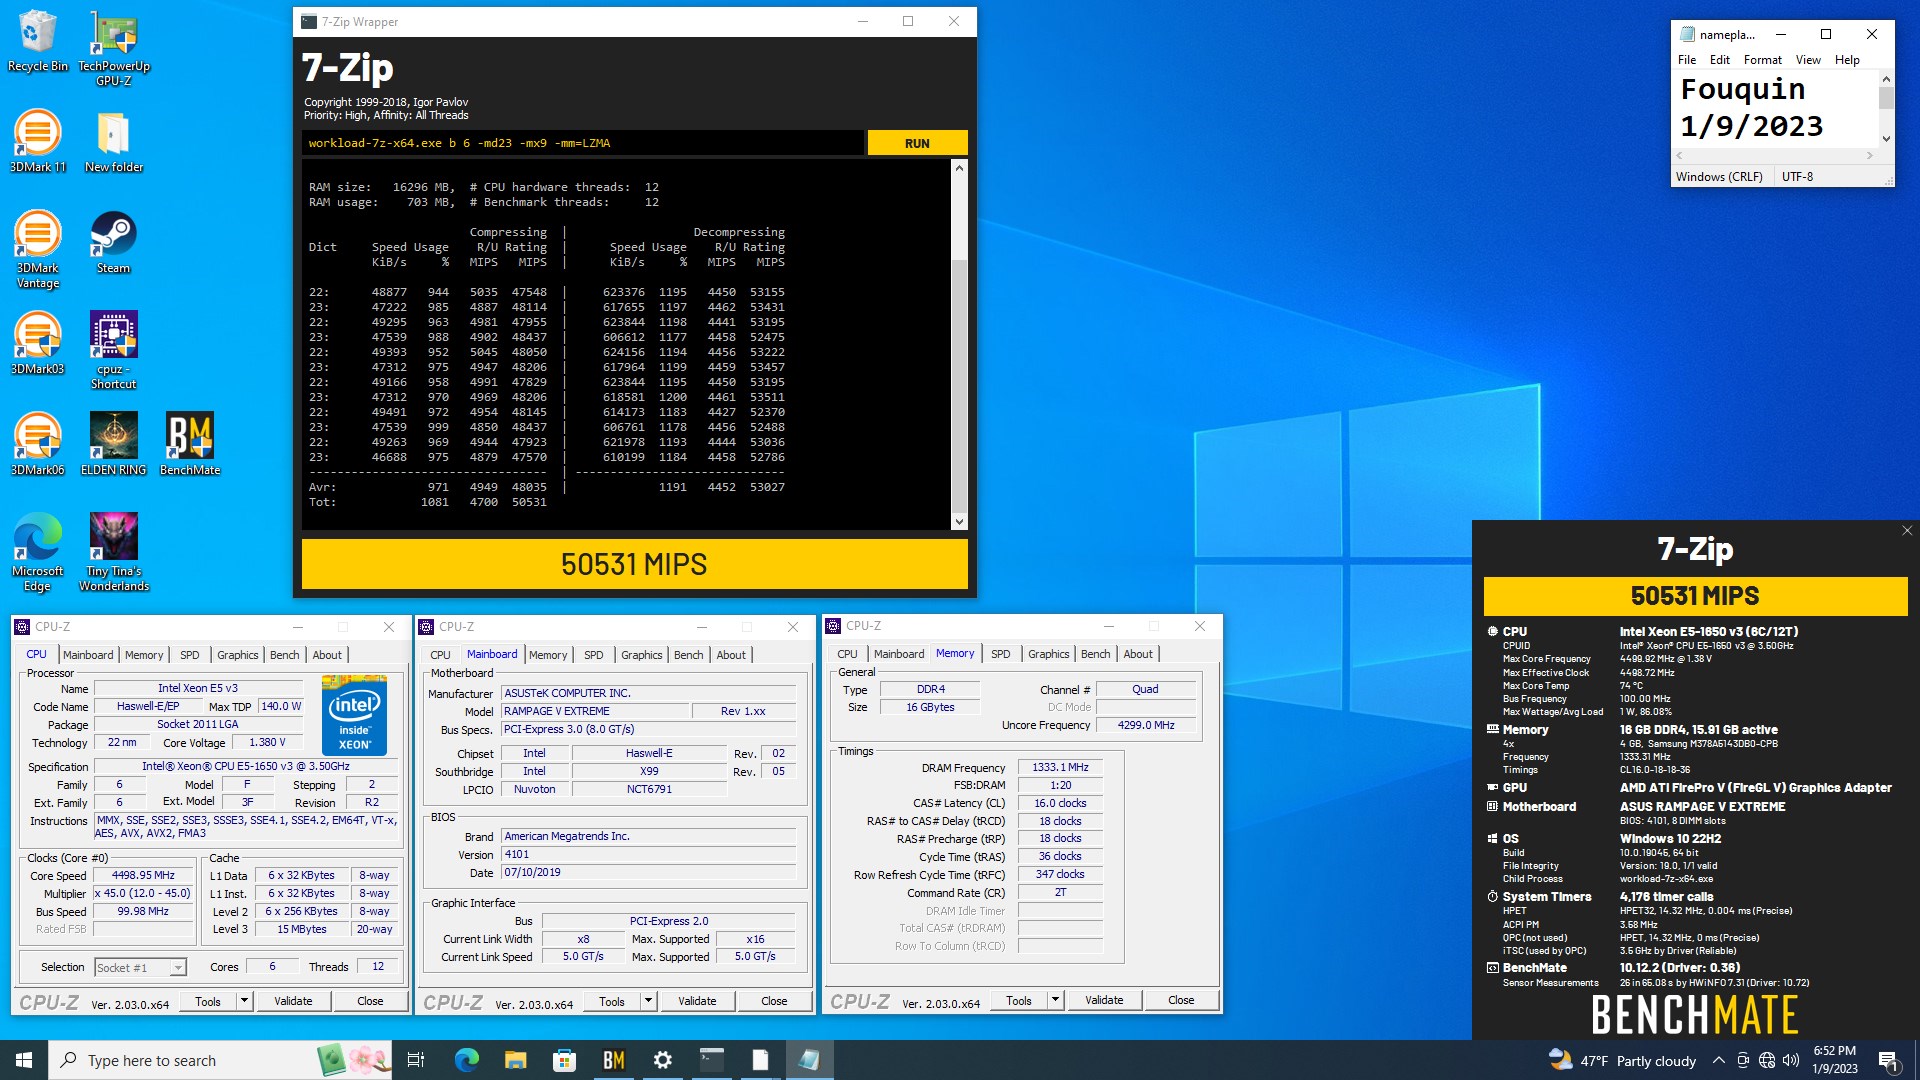
Task: Switch to Mainboard tab in left CPU-Z window
Action: [88, 655]
